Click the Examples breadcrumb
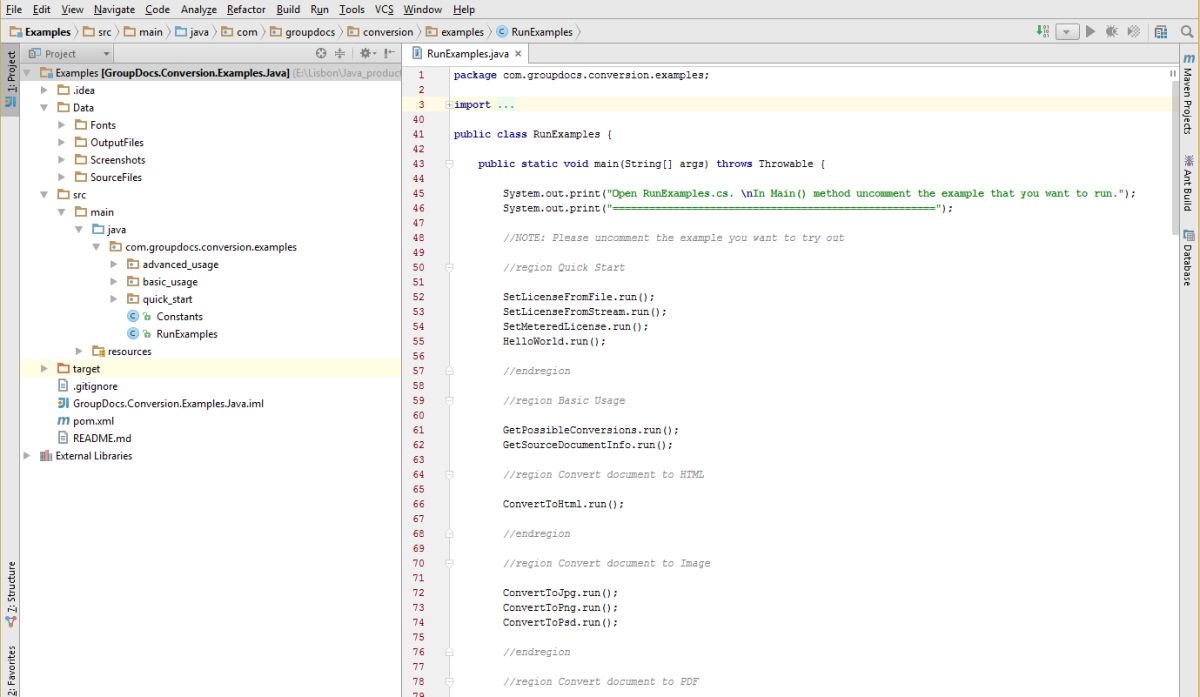Screen dimensions: 1200x697 [40, 32]
